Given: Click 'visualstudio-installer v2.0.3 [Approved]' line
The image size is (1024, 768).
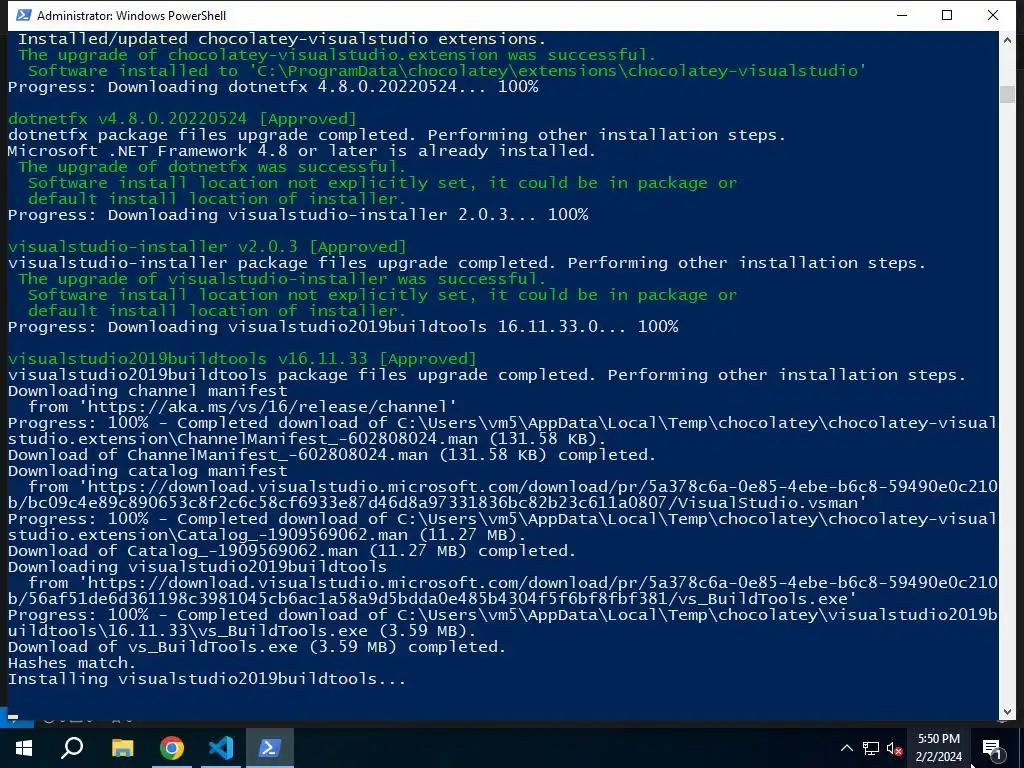Looking at the screenshot, I should click(x=207, y=247).
